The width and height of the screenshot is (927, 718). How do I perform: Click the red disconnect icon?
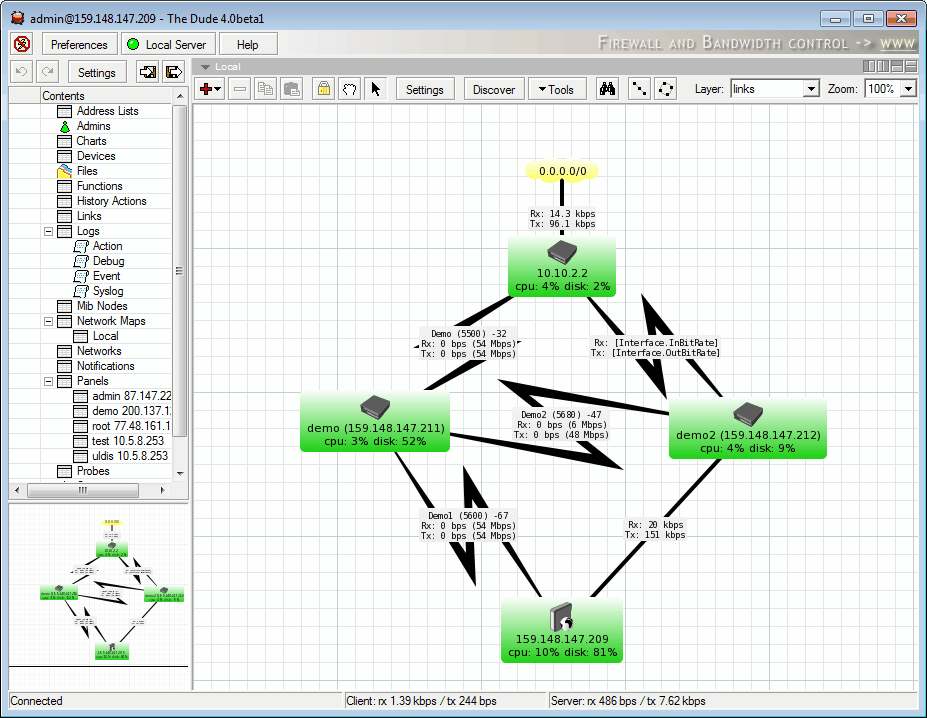[x=22, y=44]
